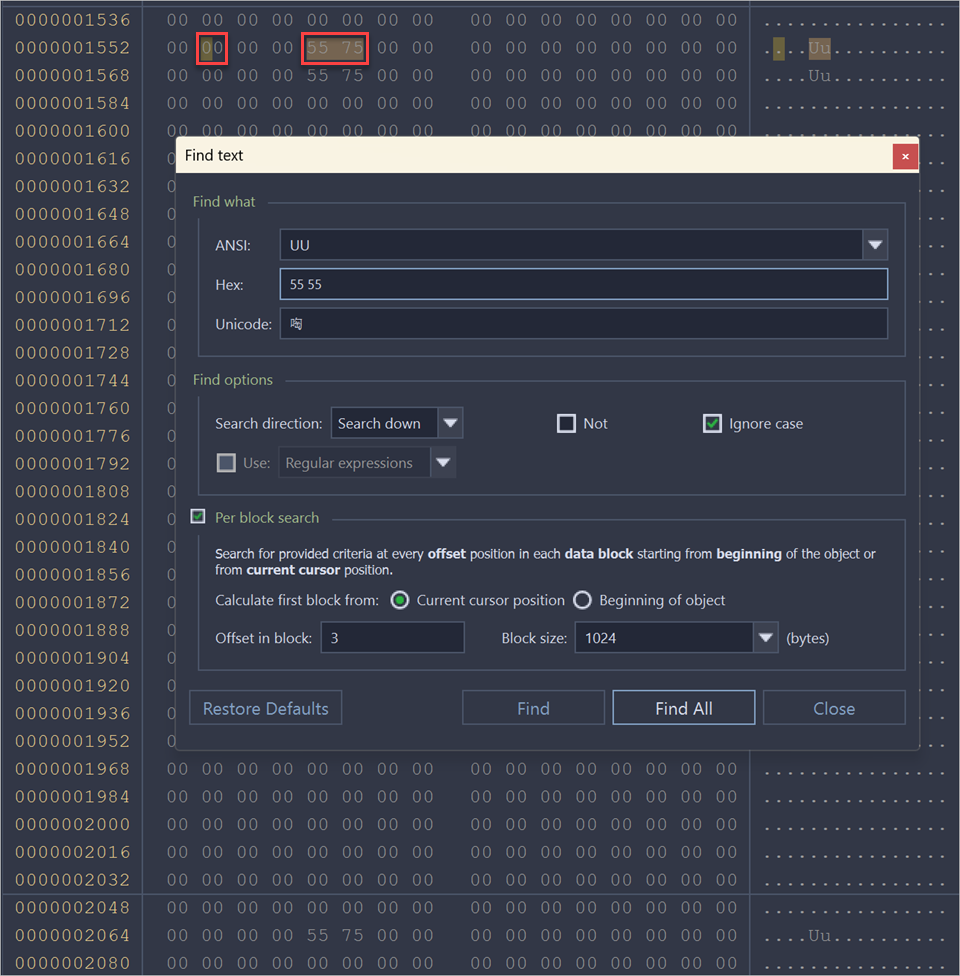Open the ANSI history dropdown arrow
This screenshot has width=960, height=976.
(875, 245)
